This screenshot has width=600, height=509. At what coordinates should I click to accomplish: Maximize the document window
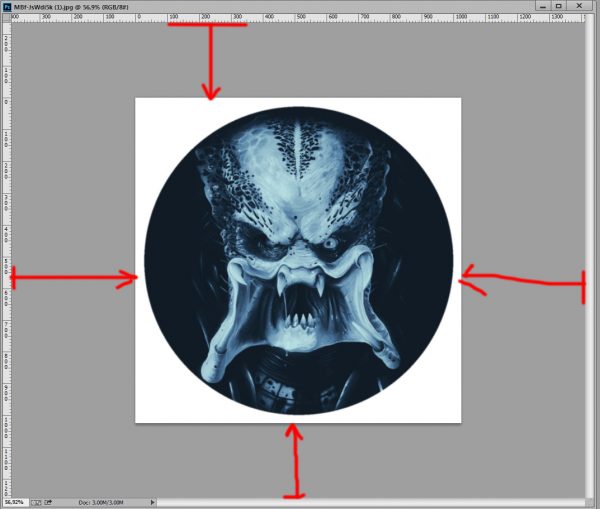tap(559, 6)
